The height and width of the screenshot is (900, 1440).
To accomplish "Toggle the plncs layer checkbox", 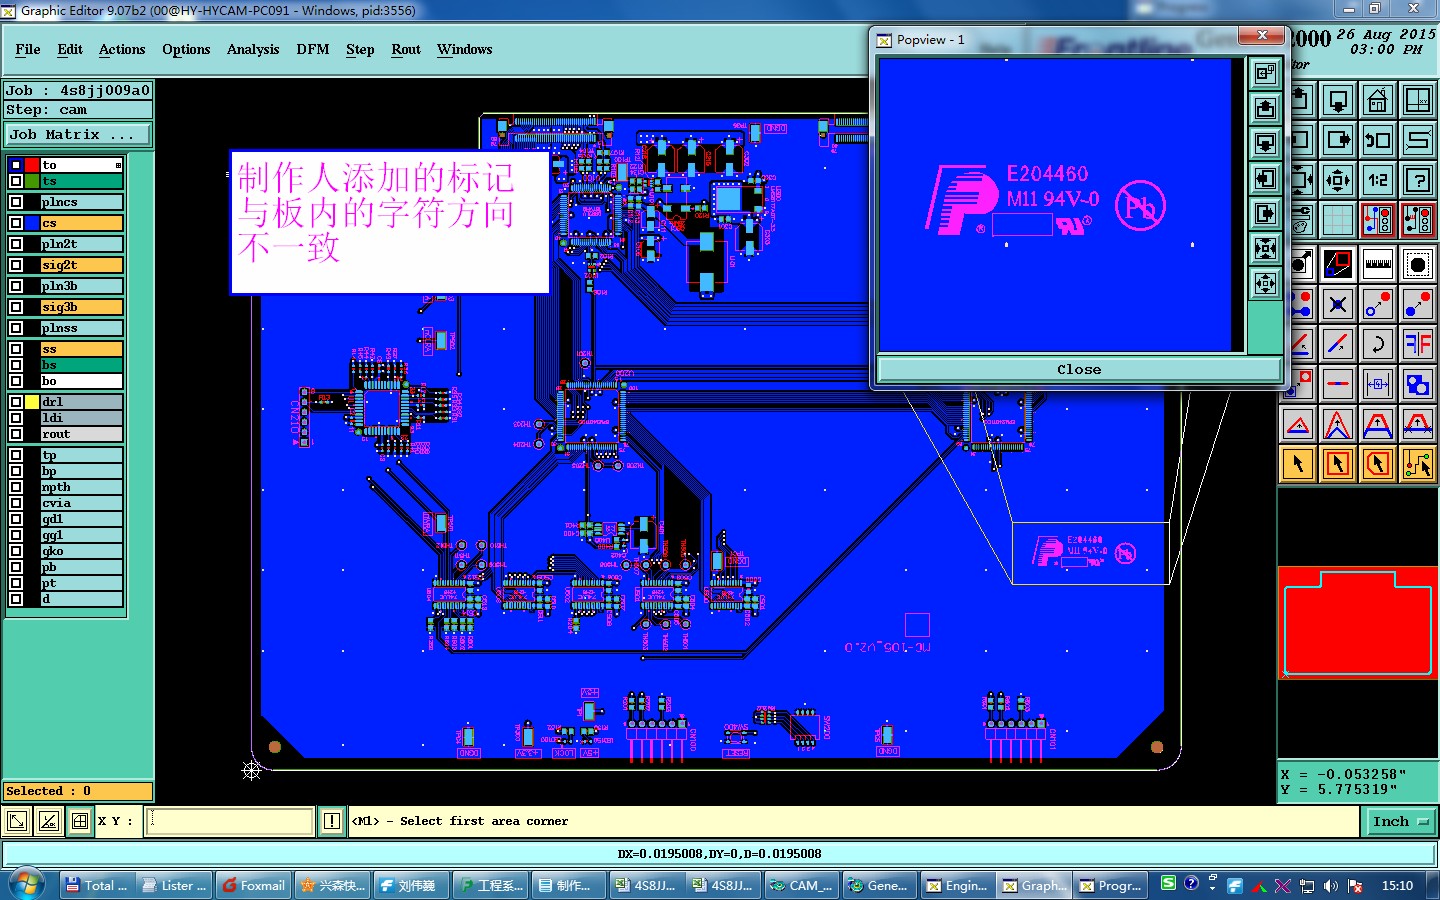I will (x=16, y=202).
